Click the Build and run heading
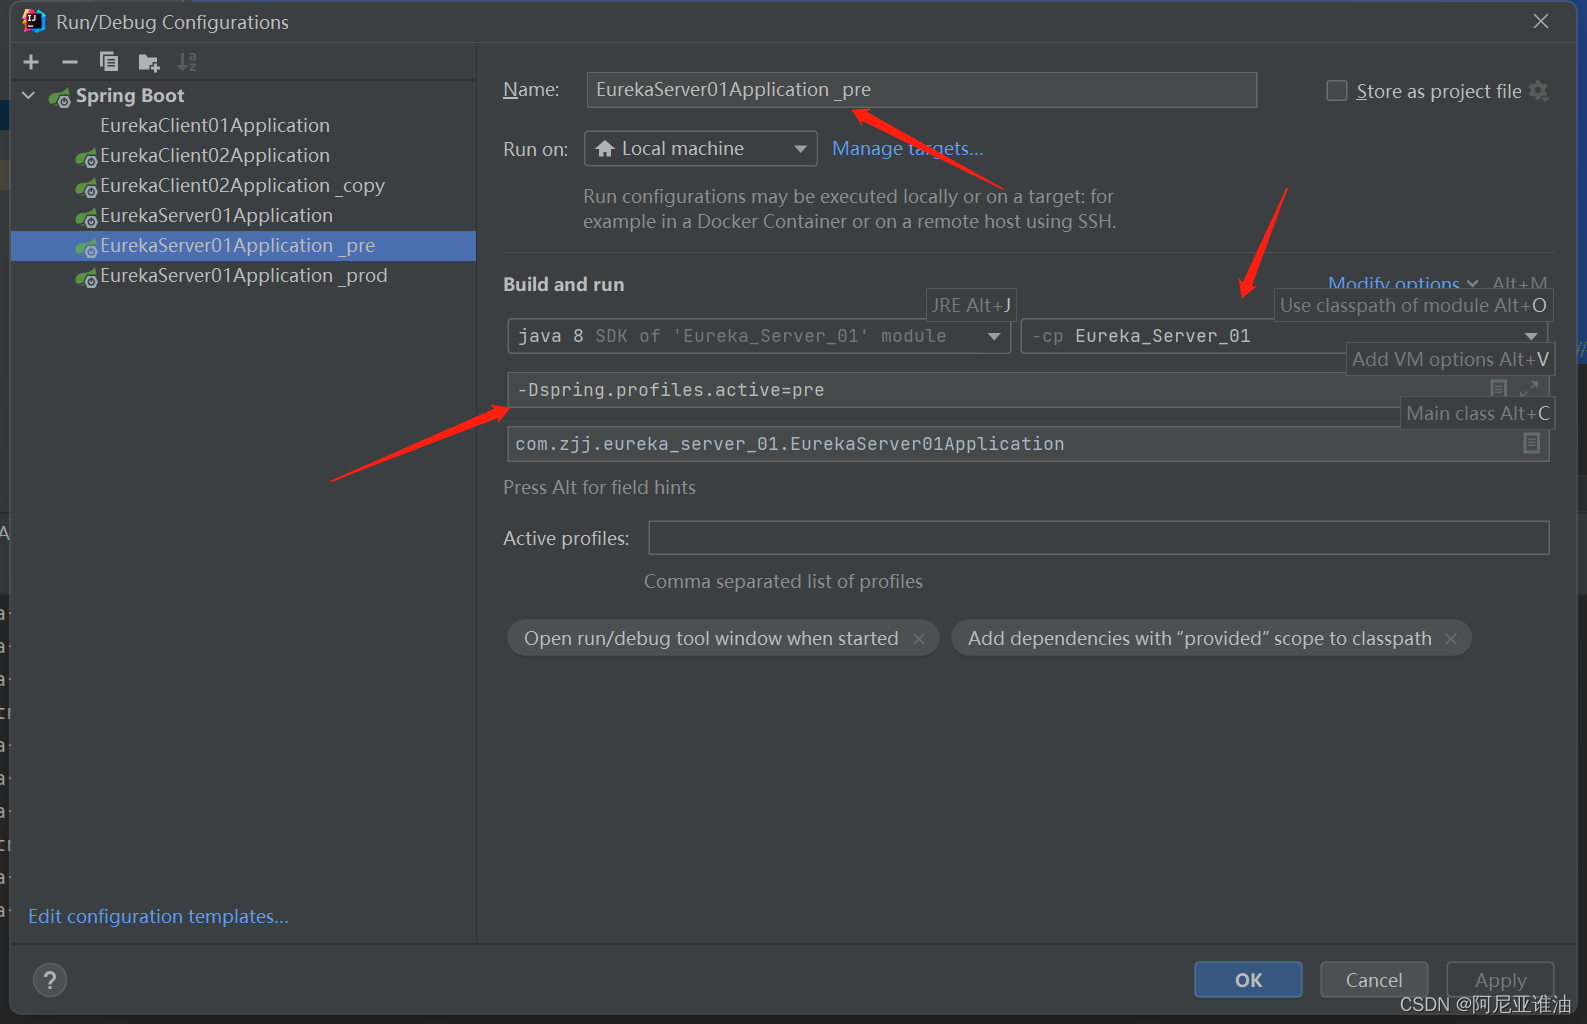The width and height of the screenshot is (1587, 1024). [x=564, y=284]
